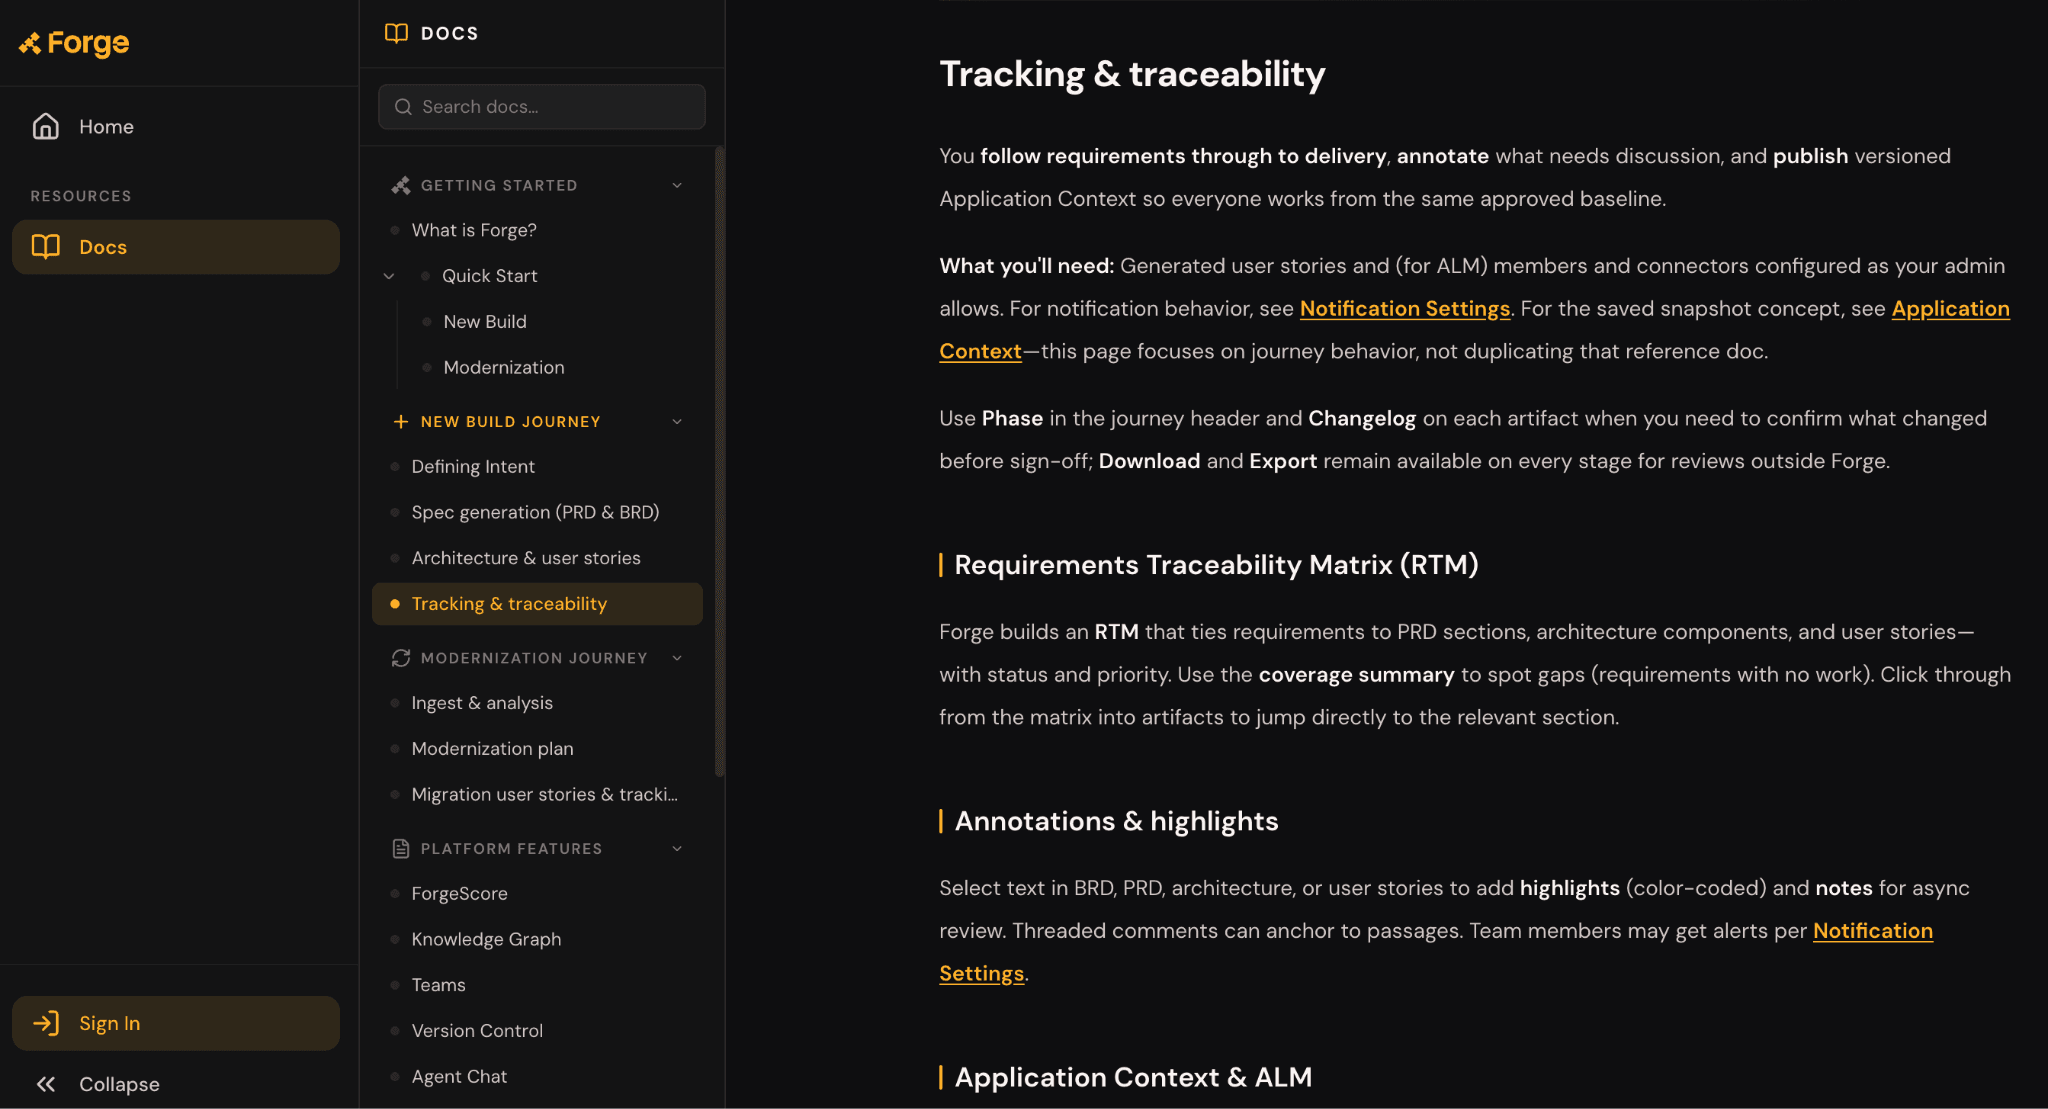
Task: Click the docs navigation scrollbar
Action: point(719,461)
